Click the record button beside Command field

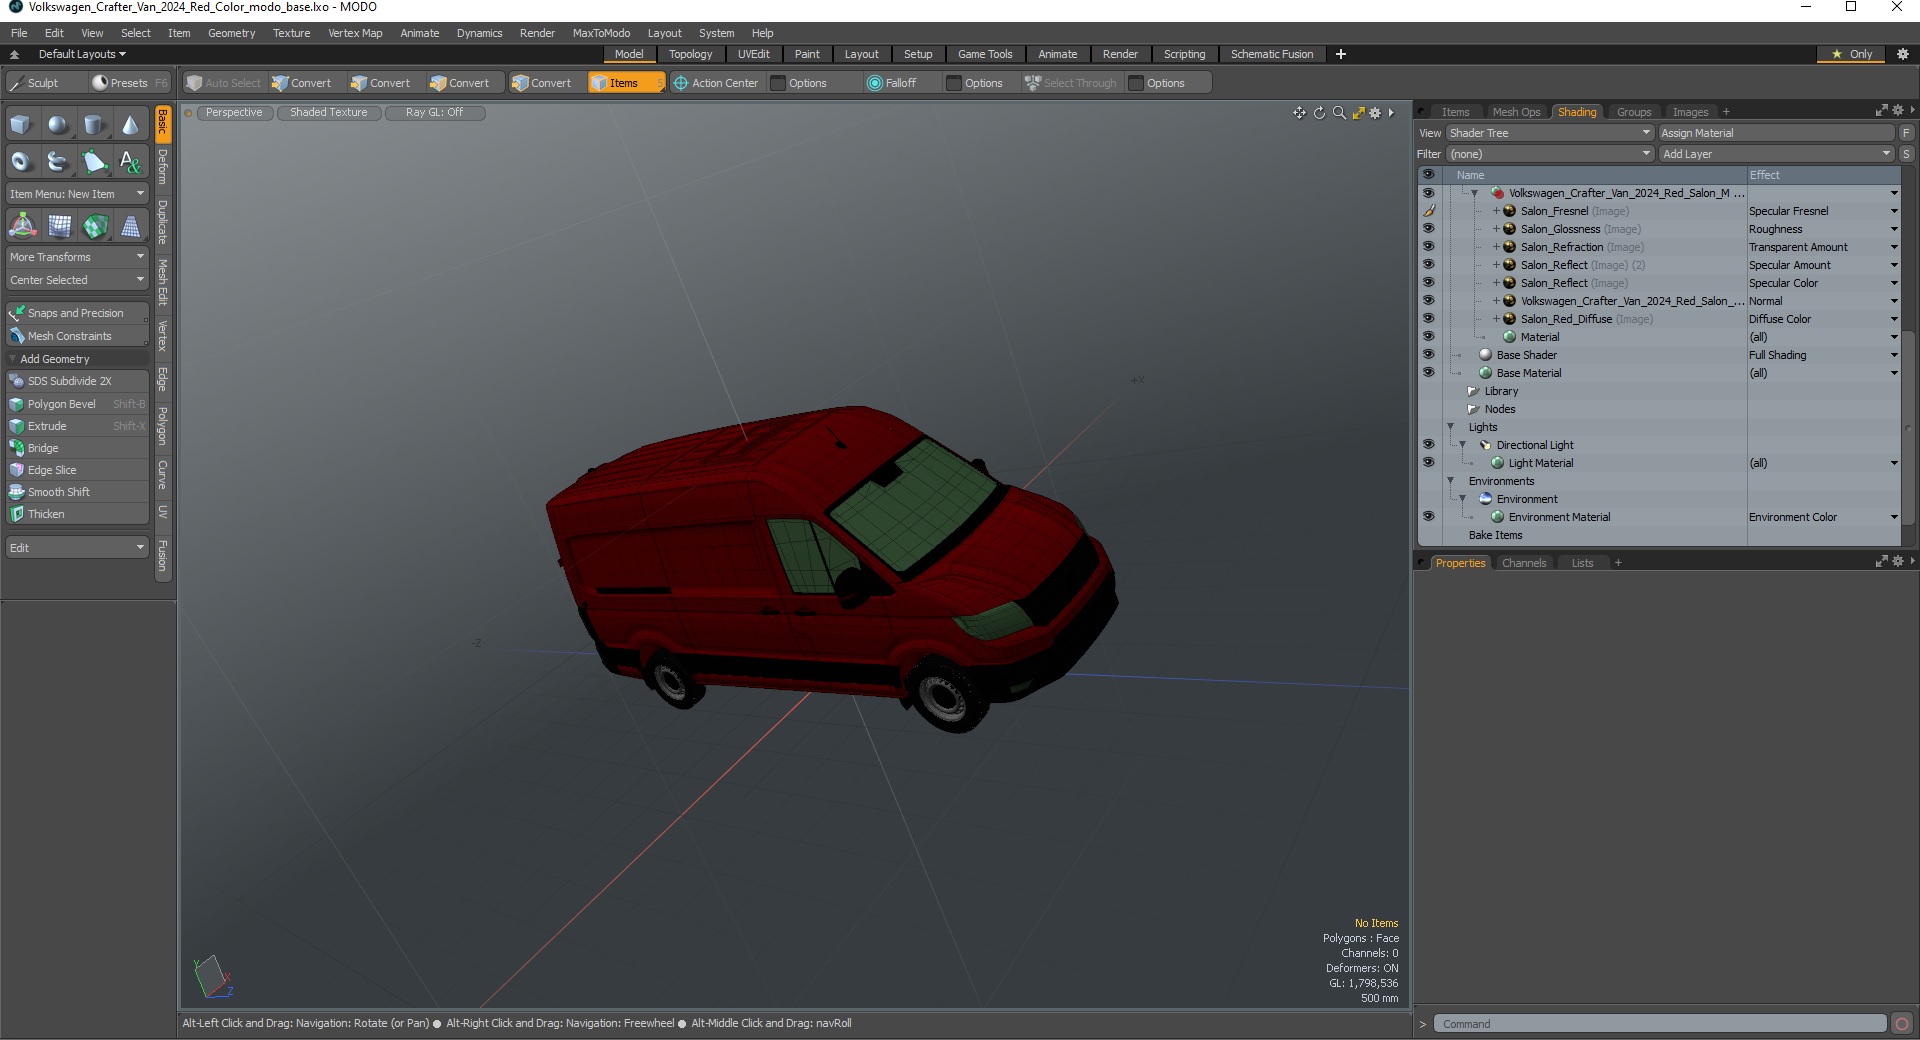[1902, 1023]
